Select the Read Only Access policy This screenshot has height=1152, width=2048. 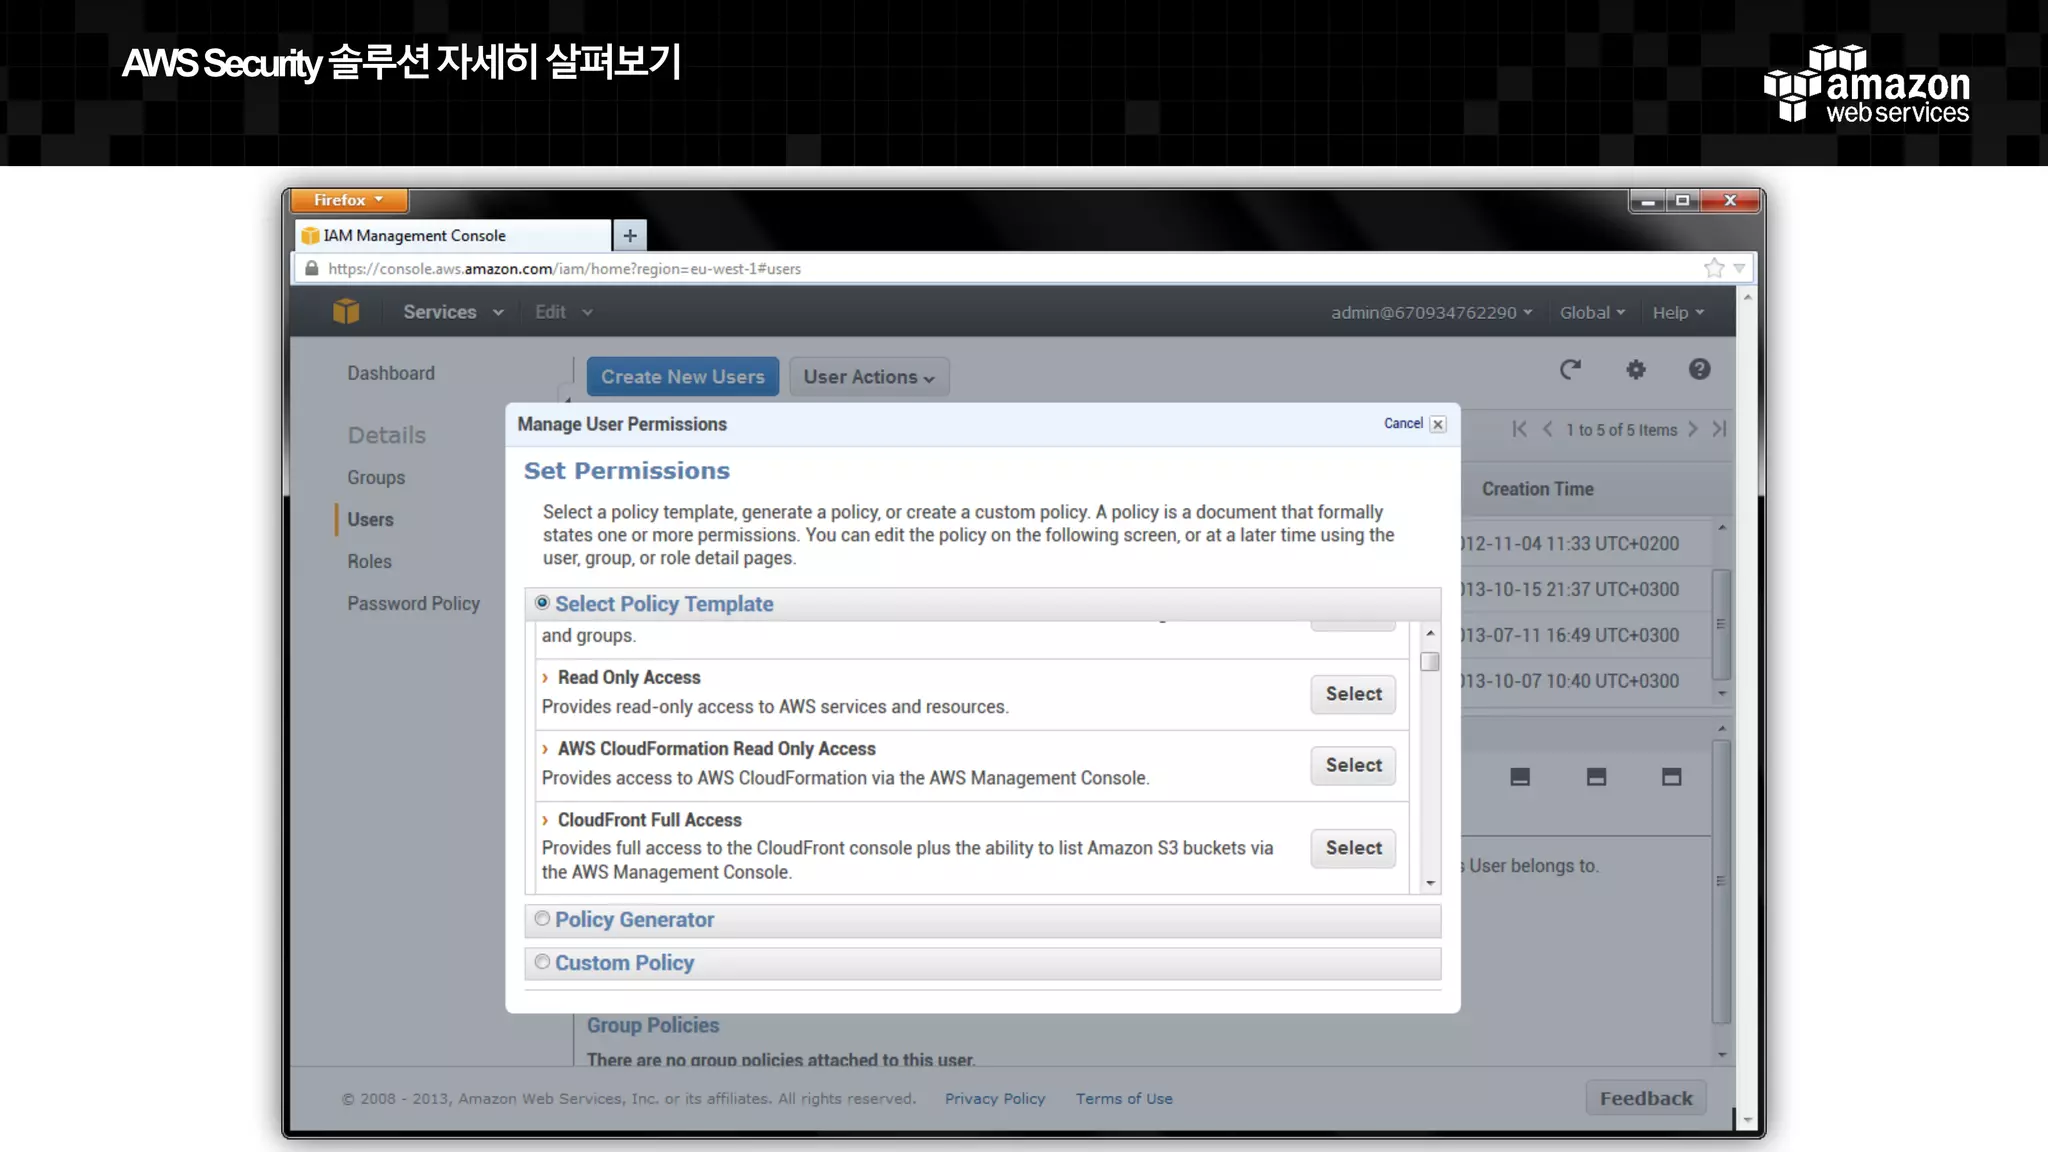pos(1353,694)
